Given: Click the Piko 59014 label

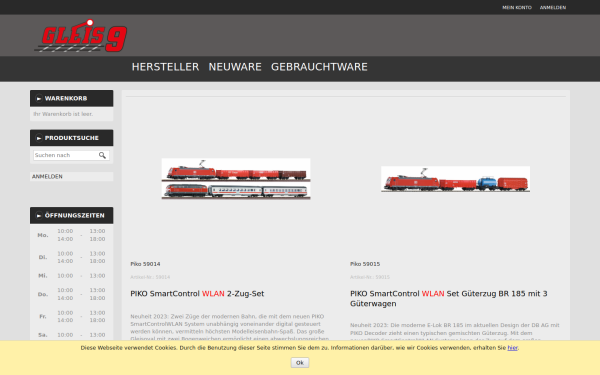Looking at the screenshot, I should [145, 264].
